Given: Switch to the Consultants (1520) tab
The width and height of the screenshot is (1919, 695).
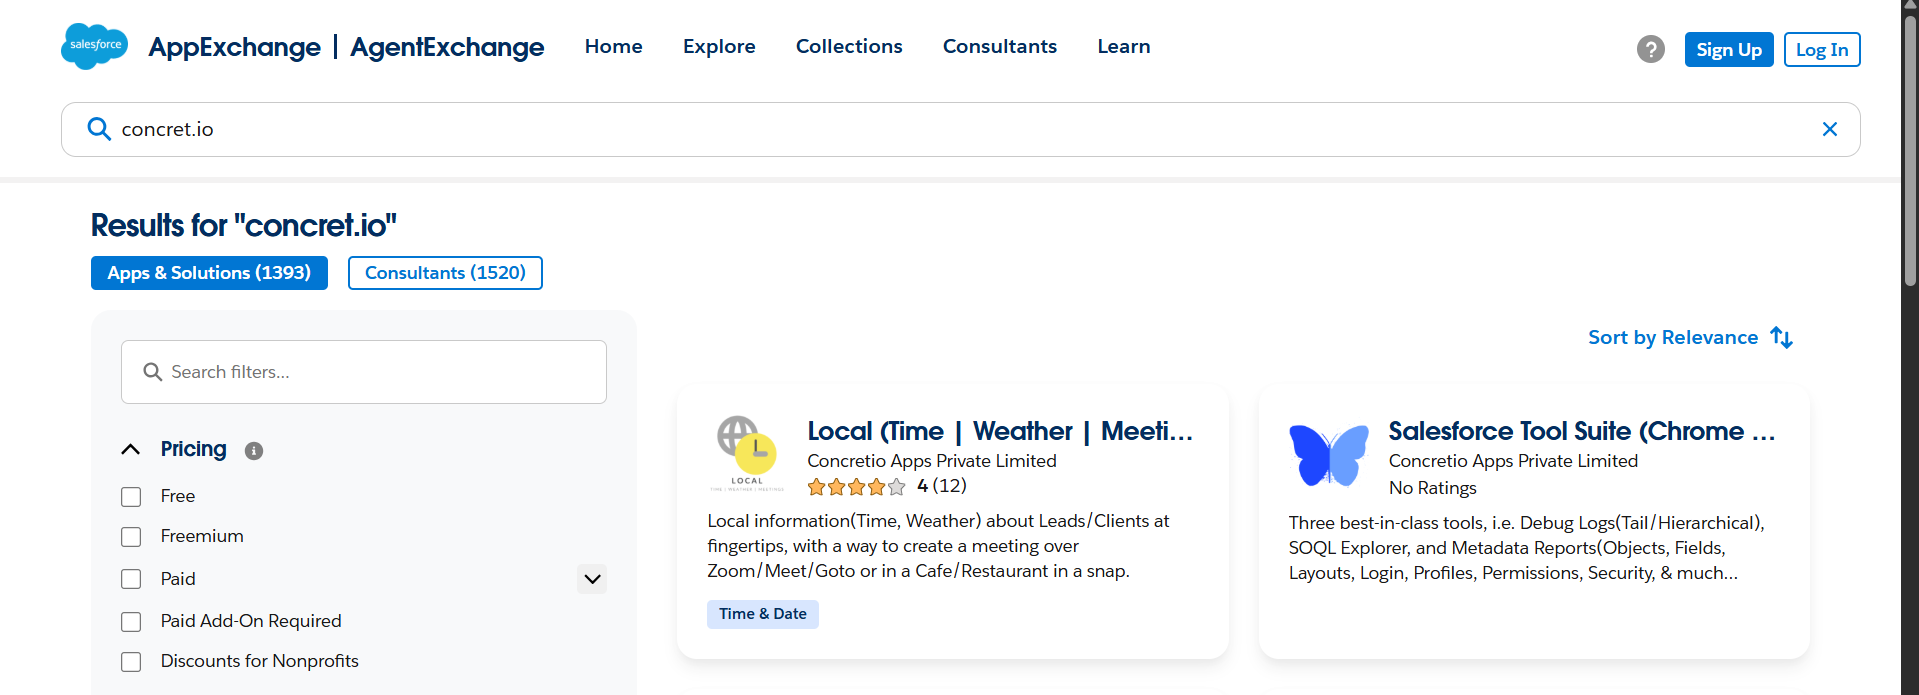Looking at the screenshot, I should (445, 273).
